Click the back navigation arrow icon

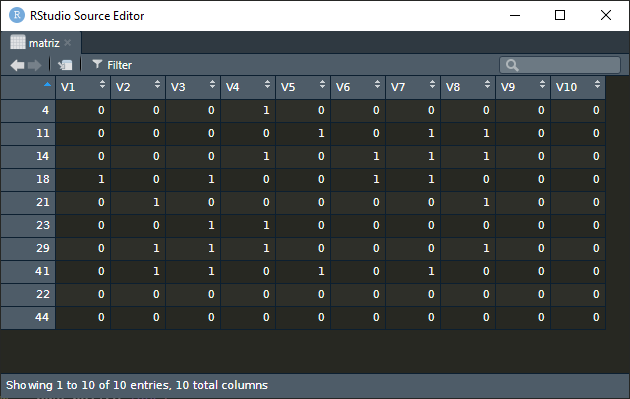coord(17,65)
